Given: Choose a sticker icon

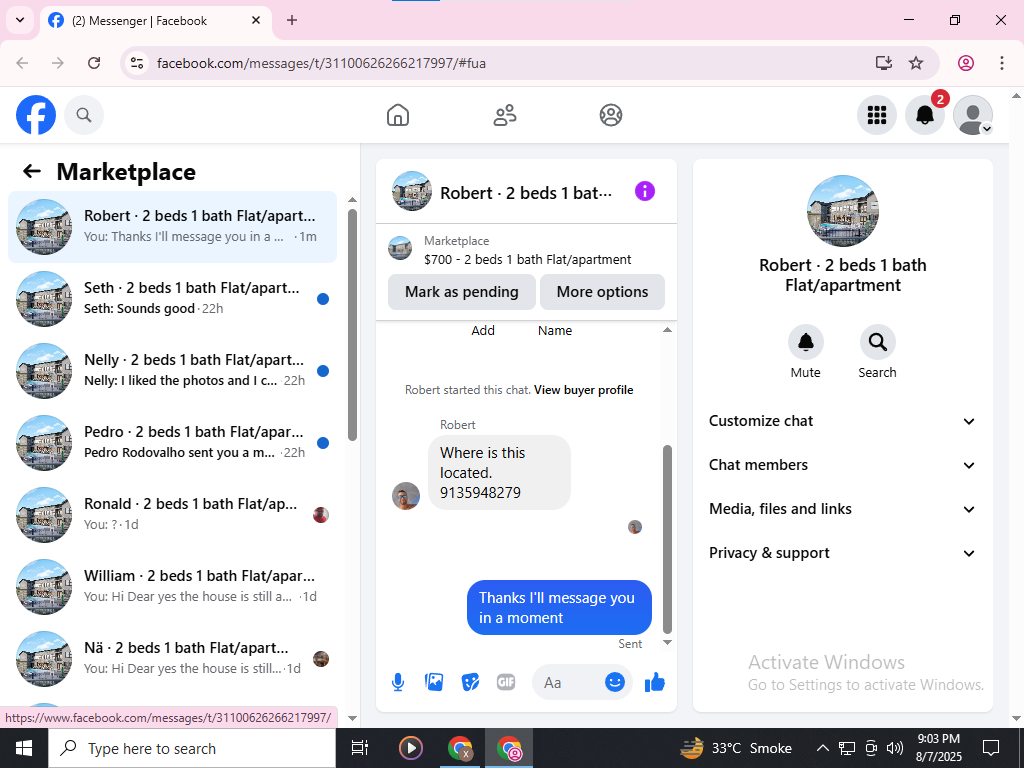Looking at the screenshot, I should tap(470, 682).
